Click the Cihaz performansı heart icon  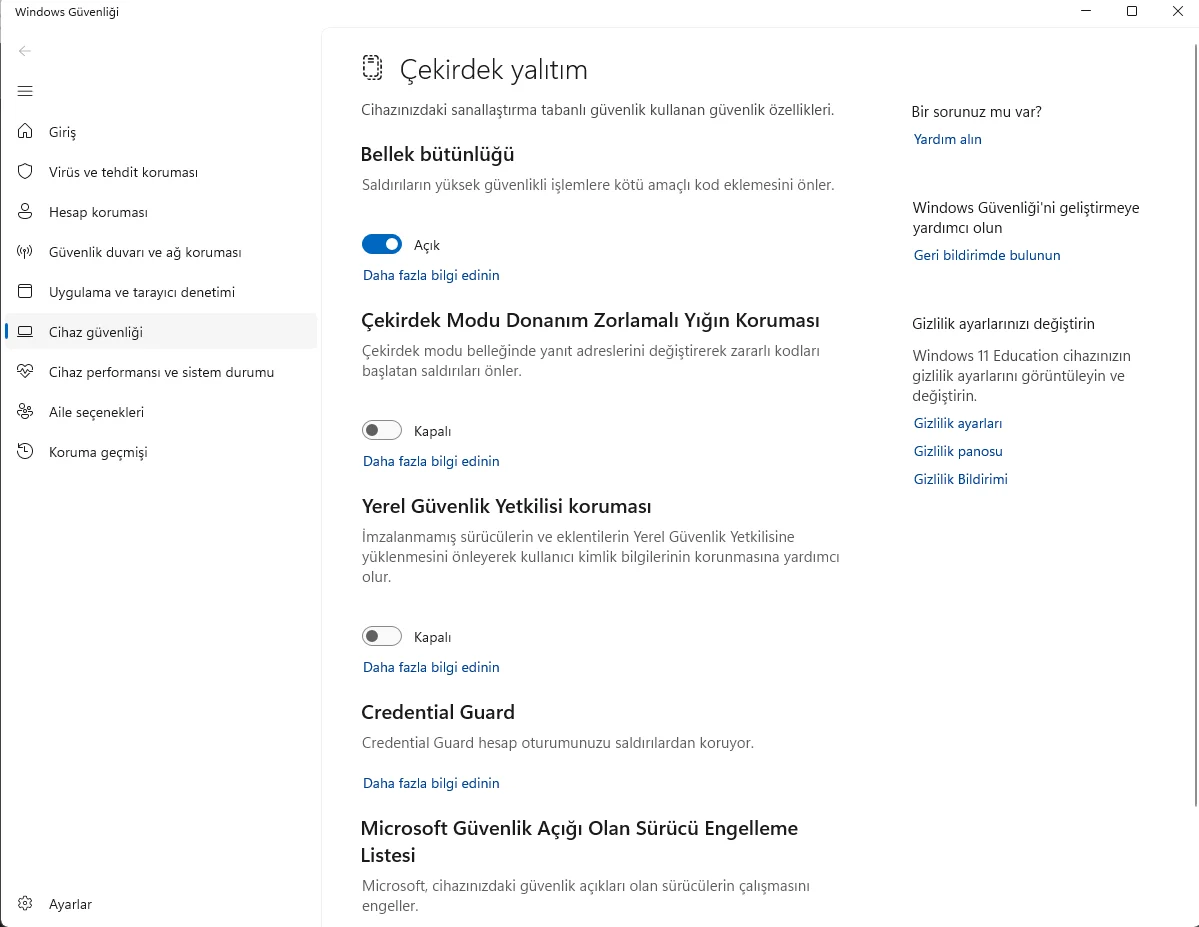click(x=25, y=372)
